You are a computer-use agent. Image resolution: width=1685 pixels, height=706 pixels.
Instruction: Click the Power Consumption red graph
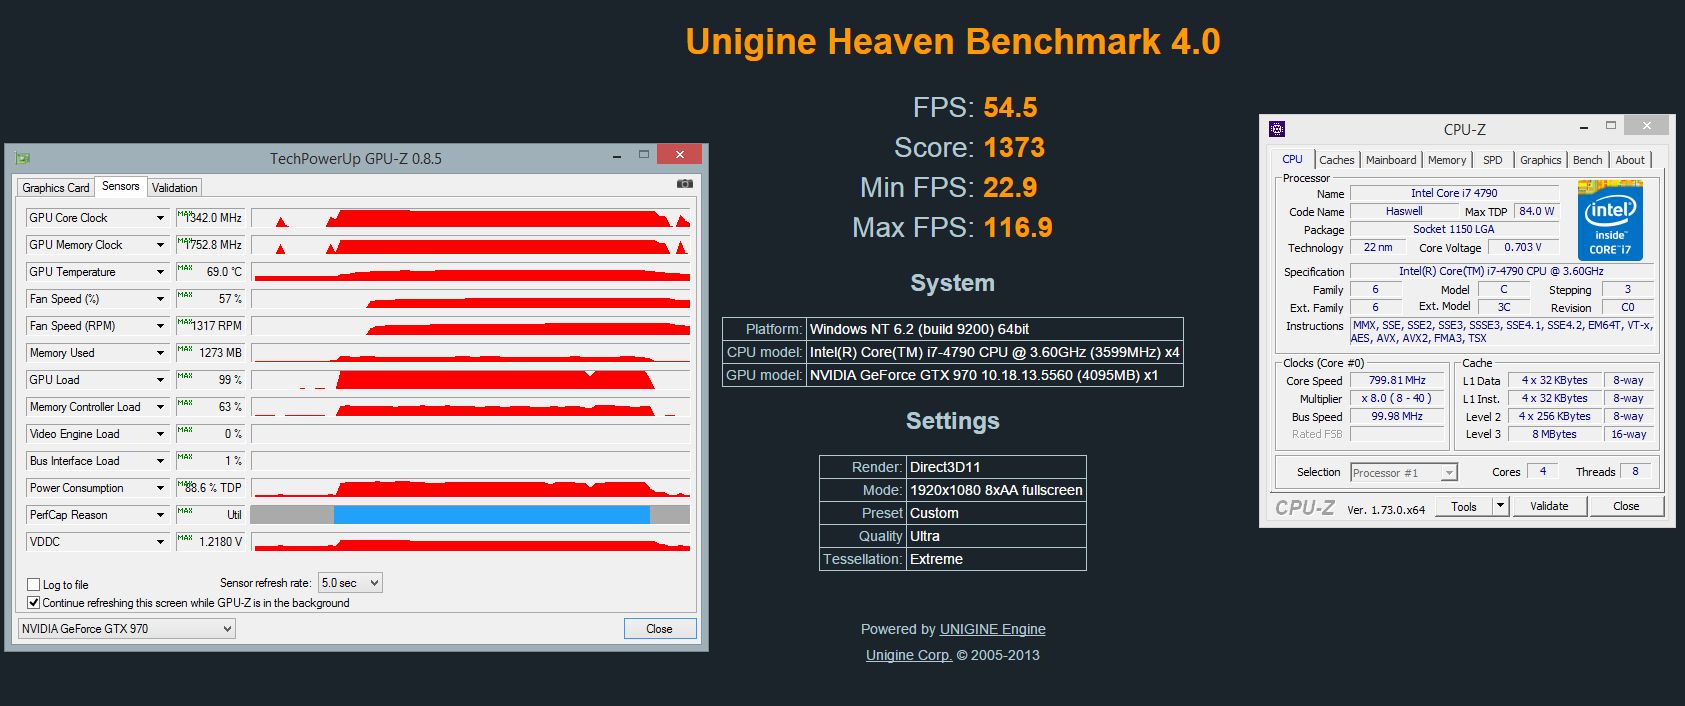(x=470, y=488)
